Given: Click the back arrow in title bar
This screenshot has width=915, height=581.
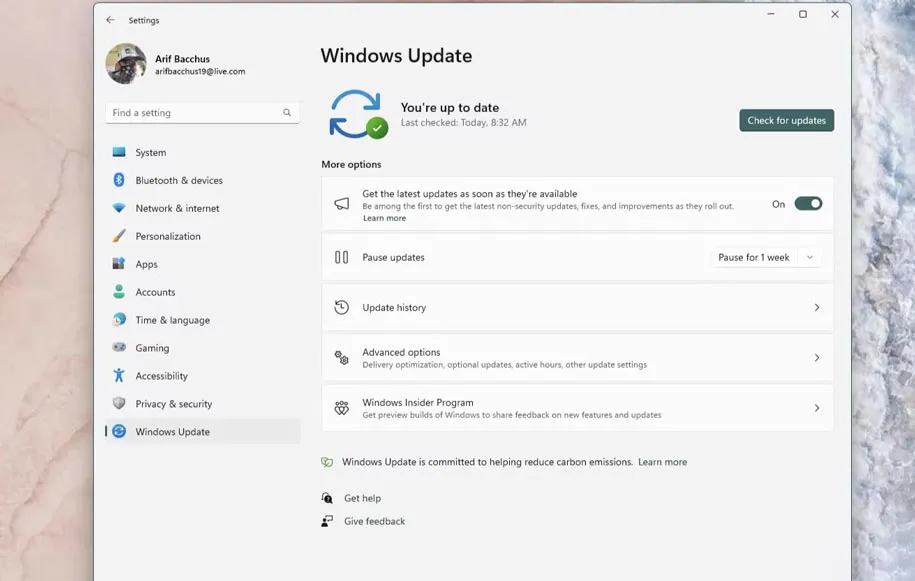Looking at the screenshot, I should coord(110,20).
